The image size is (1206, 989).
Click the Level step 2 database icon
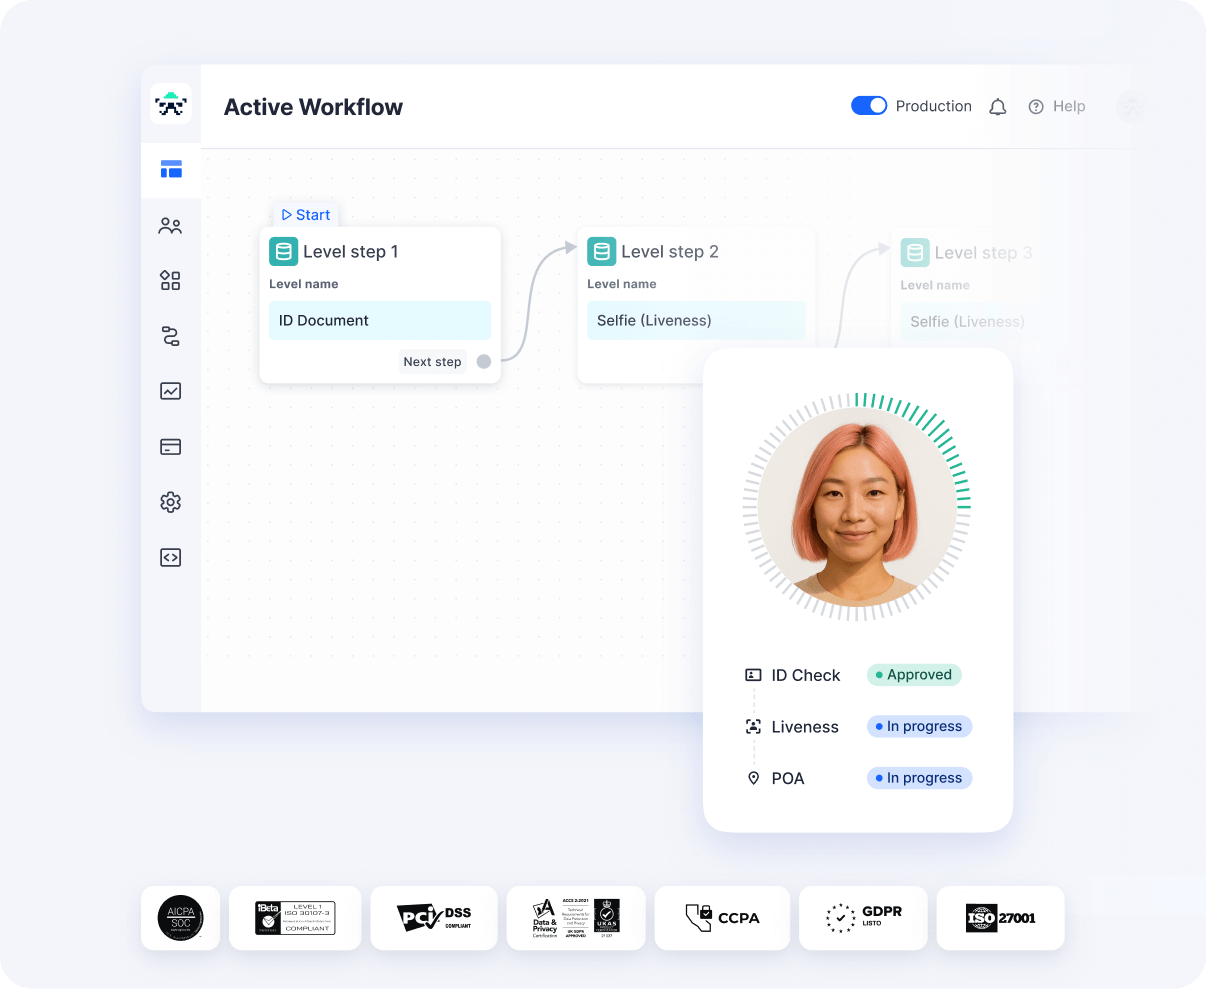(x=602, y=252)
